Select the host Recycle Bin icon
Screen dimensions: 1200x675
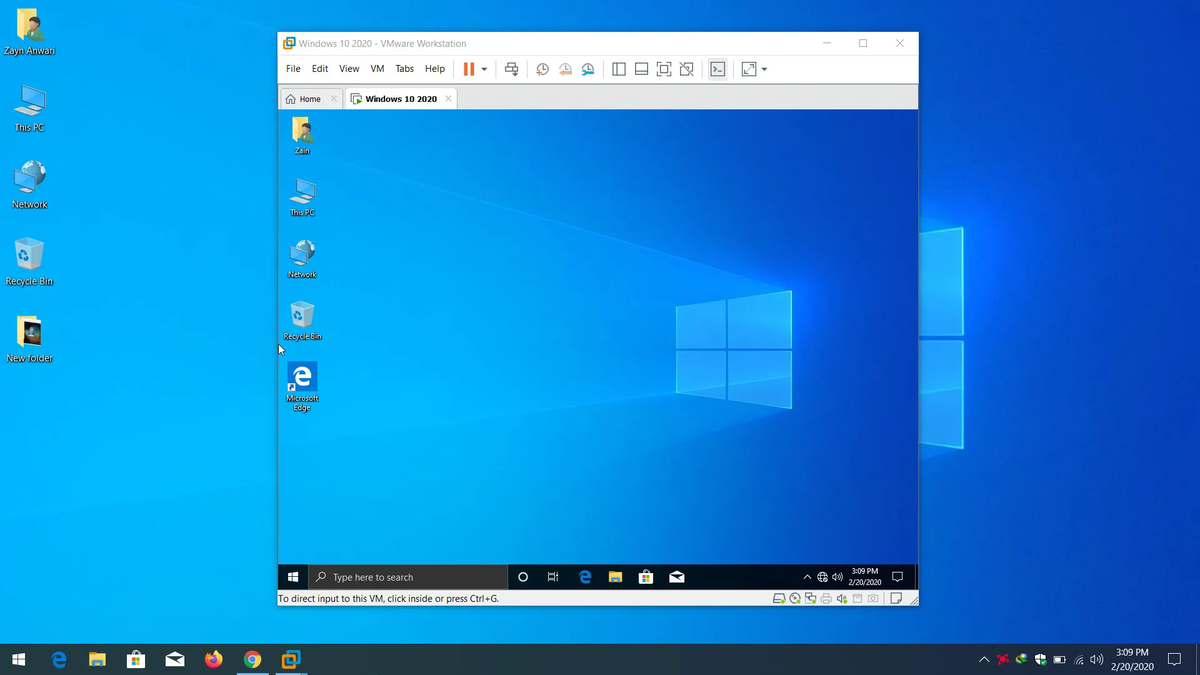coord(29,262)
